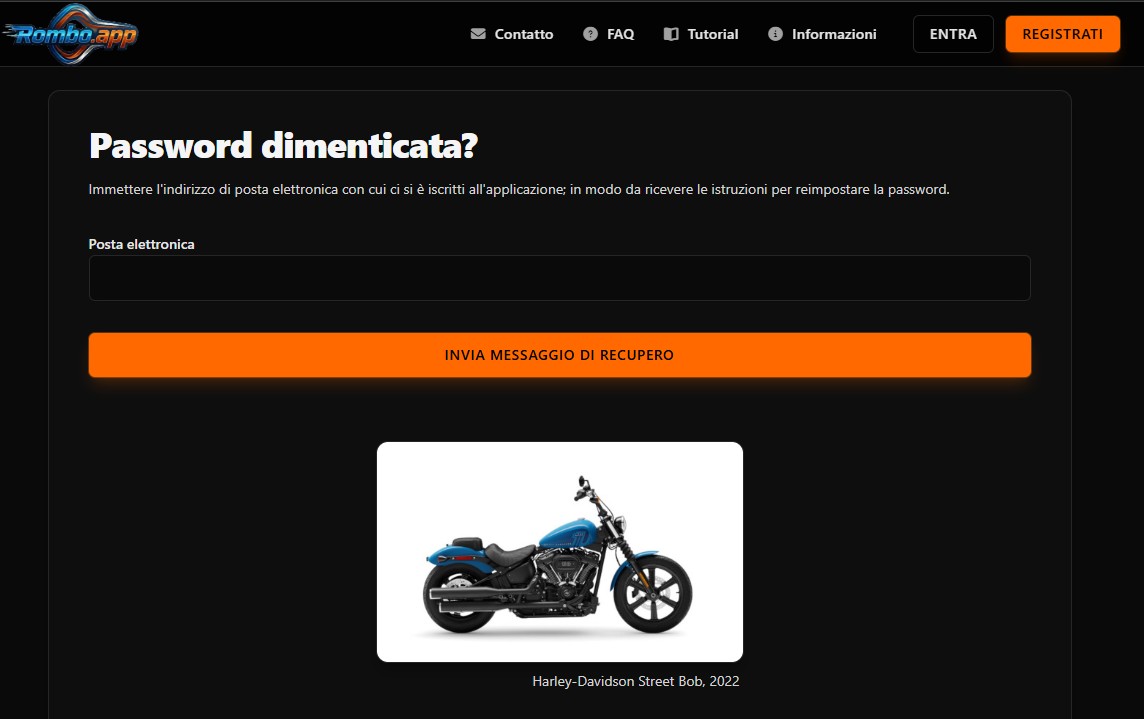The image size is (1144, 719).
Task: Click the question mark icon beside FAQ
Action: tap(590, 34)
